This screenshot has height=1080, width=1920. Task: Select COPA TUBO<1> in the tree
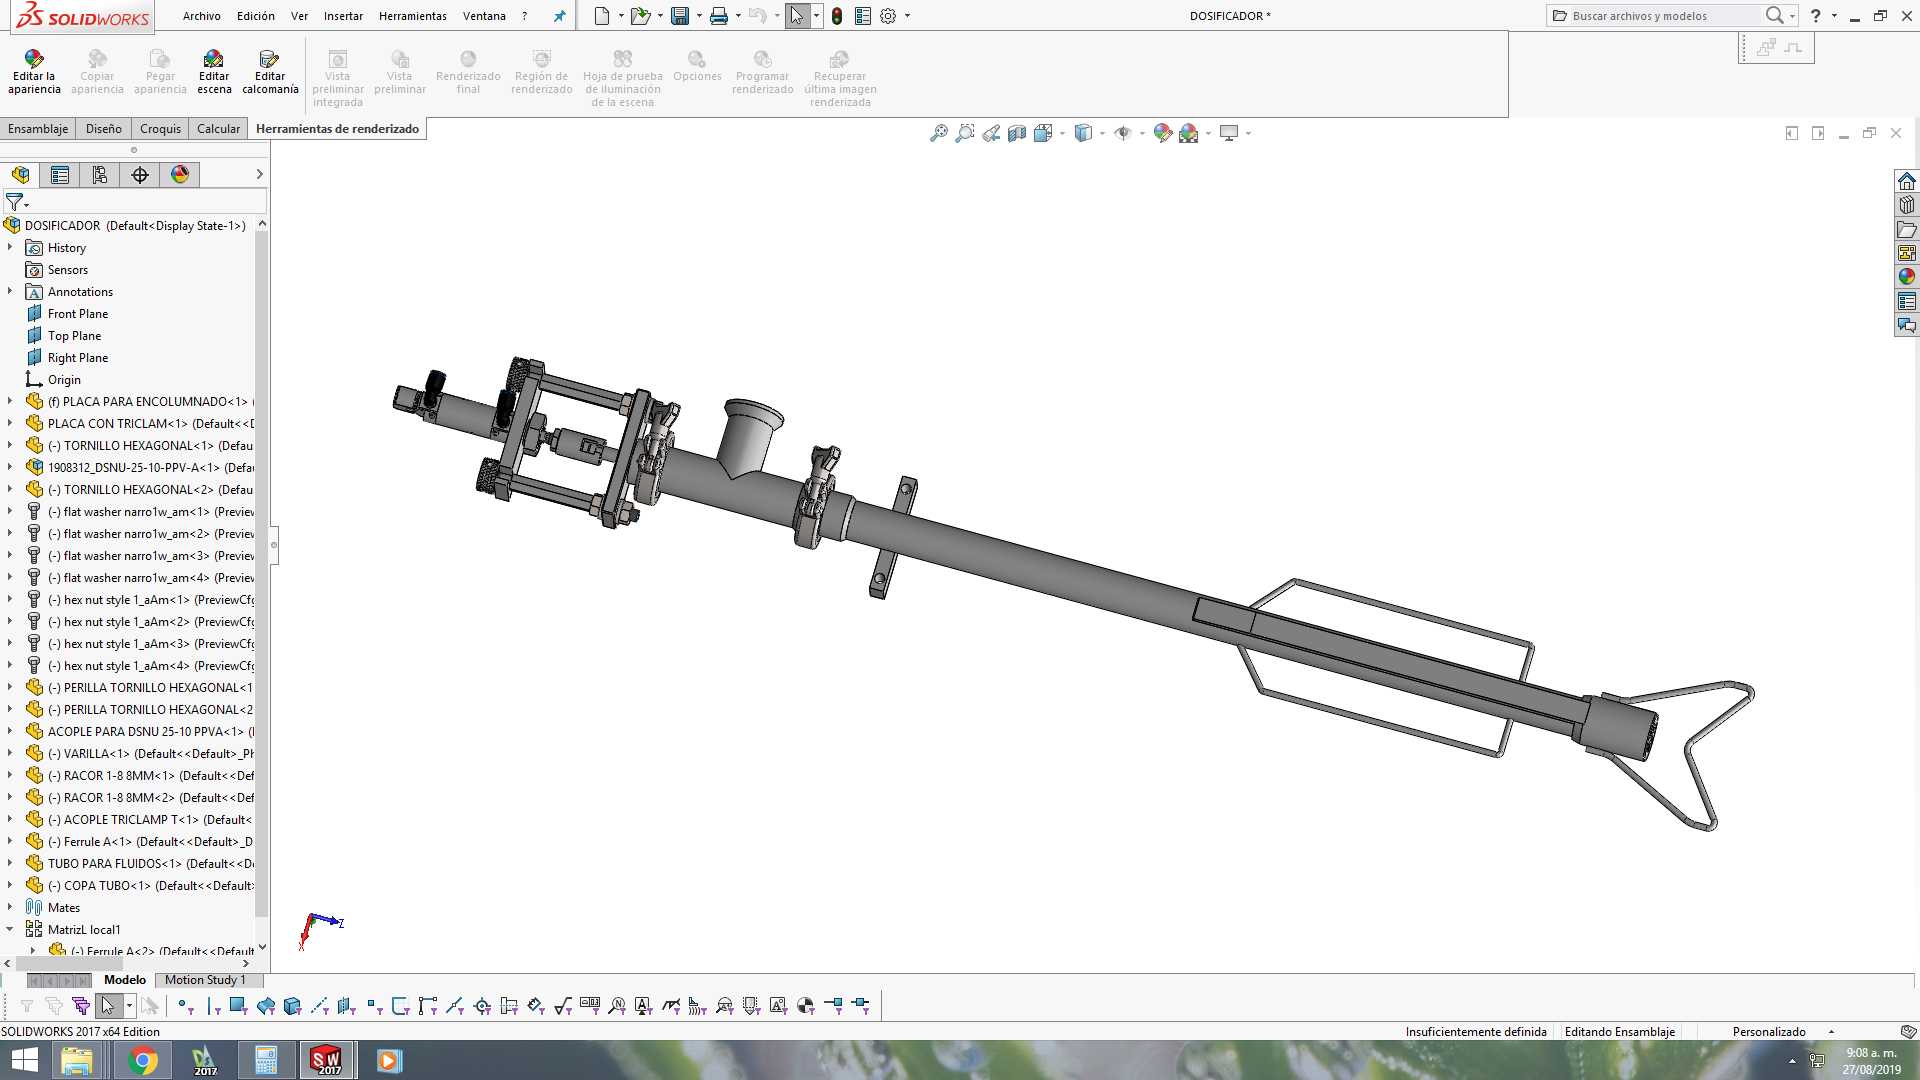pyautogui.click(x=150, y=885)
